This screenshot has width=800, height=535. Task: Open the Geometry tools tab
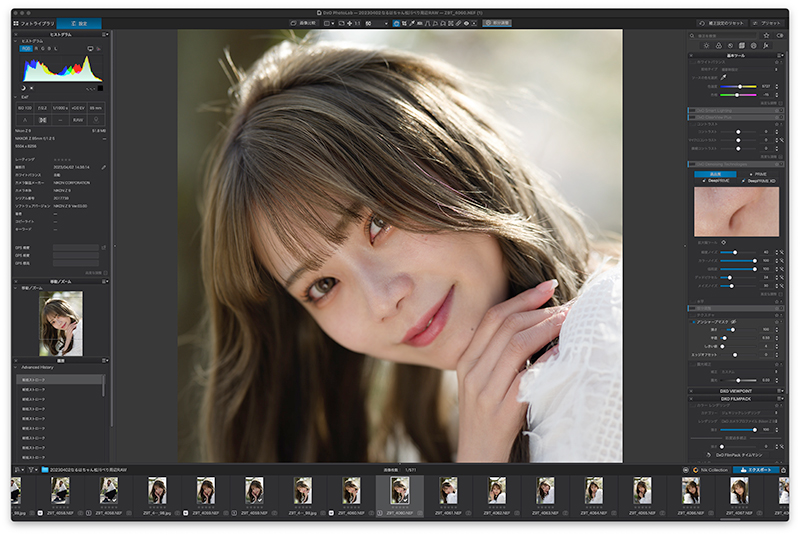(742, 45)
